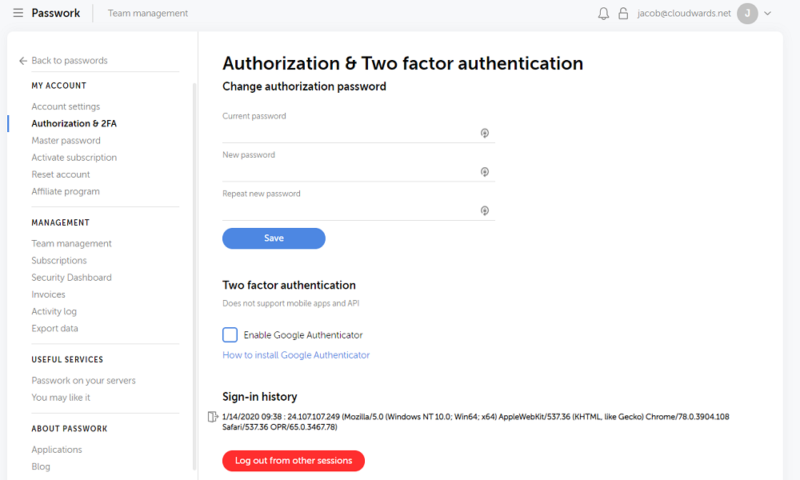This screenshot has height=480, width=800.
Task: Click back arrow to passwords
Action: tap(23, 61)
